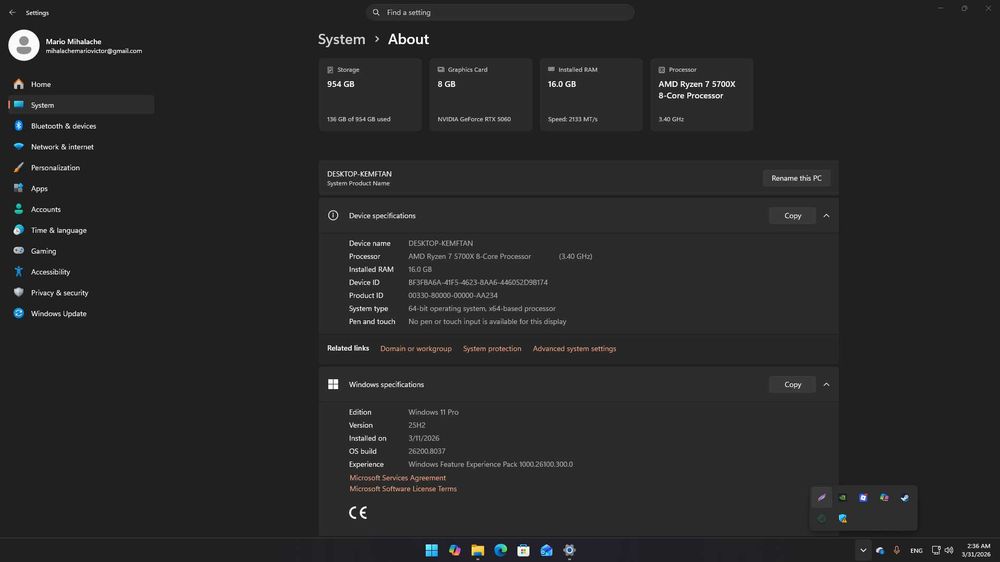Click the Windows logo beside Windows specifications
1000x562 pixels.
click(333, 384)
